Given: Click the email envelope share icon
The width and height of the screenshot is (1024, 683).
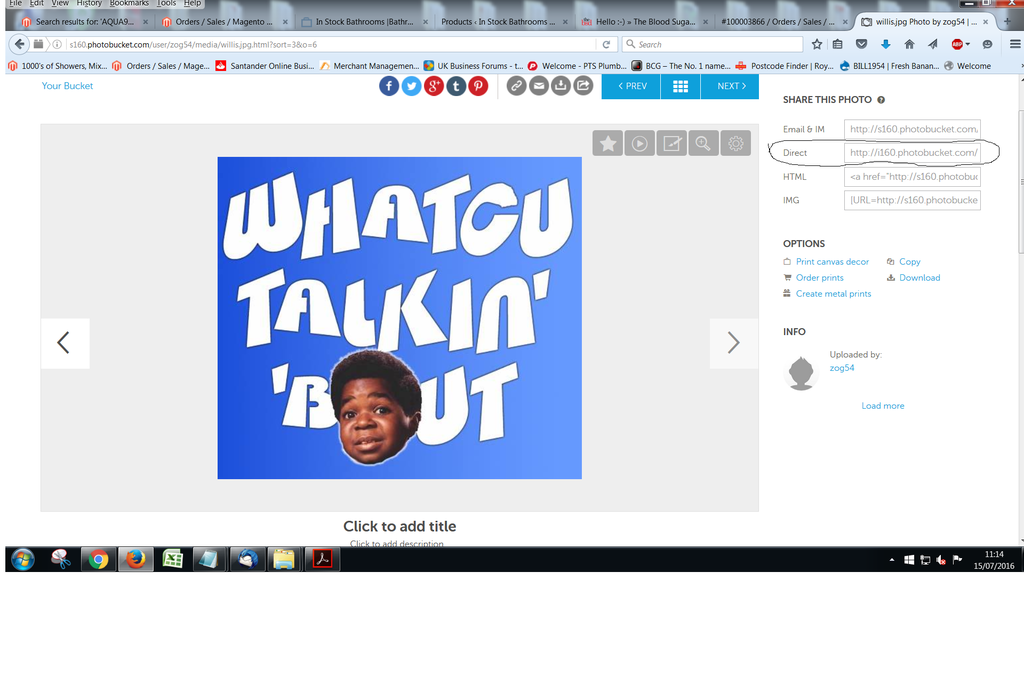Looking at the screenshot, I should tap(539, 86).
